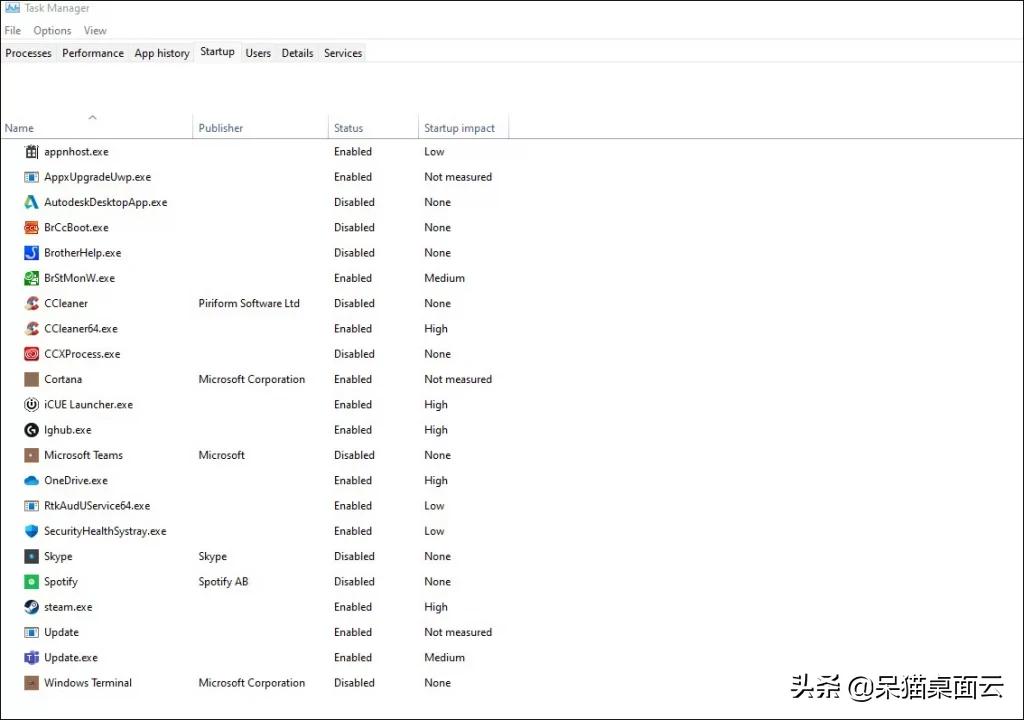Sort by Publisher column header

221,128
